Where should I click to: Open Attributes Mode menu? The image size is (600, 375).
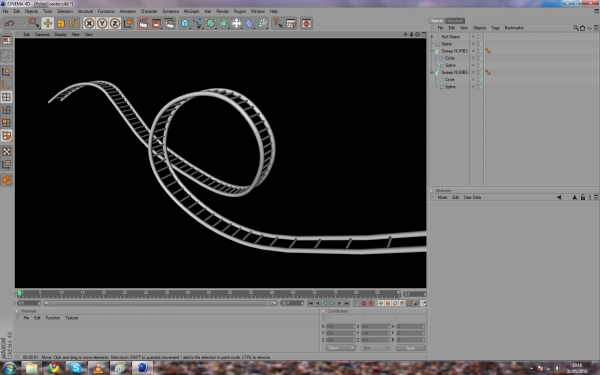[x=442, y=197]
